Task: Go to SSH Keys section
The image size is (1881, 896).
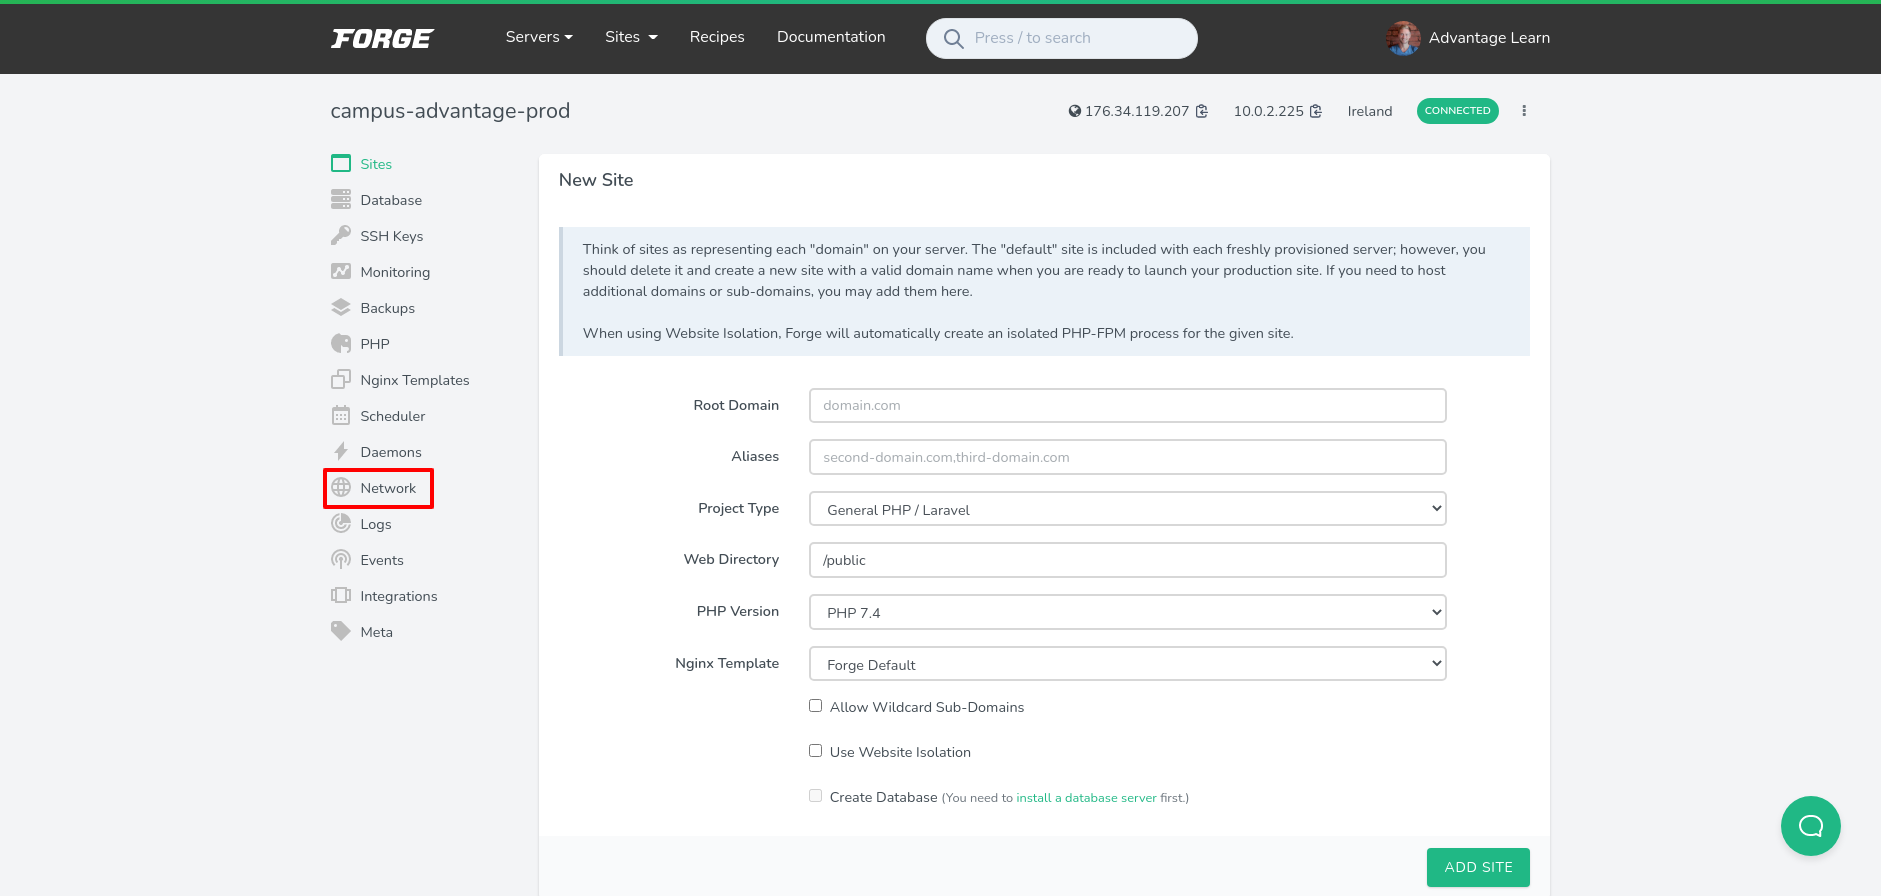Action: coord(392,236)
